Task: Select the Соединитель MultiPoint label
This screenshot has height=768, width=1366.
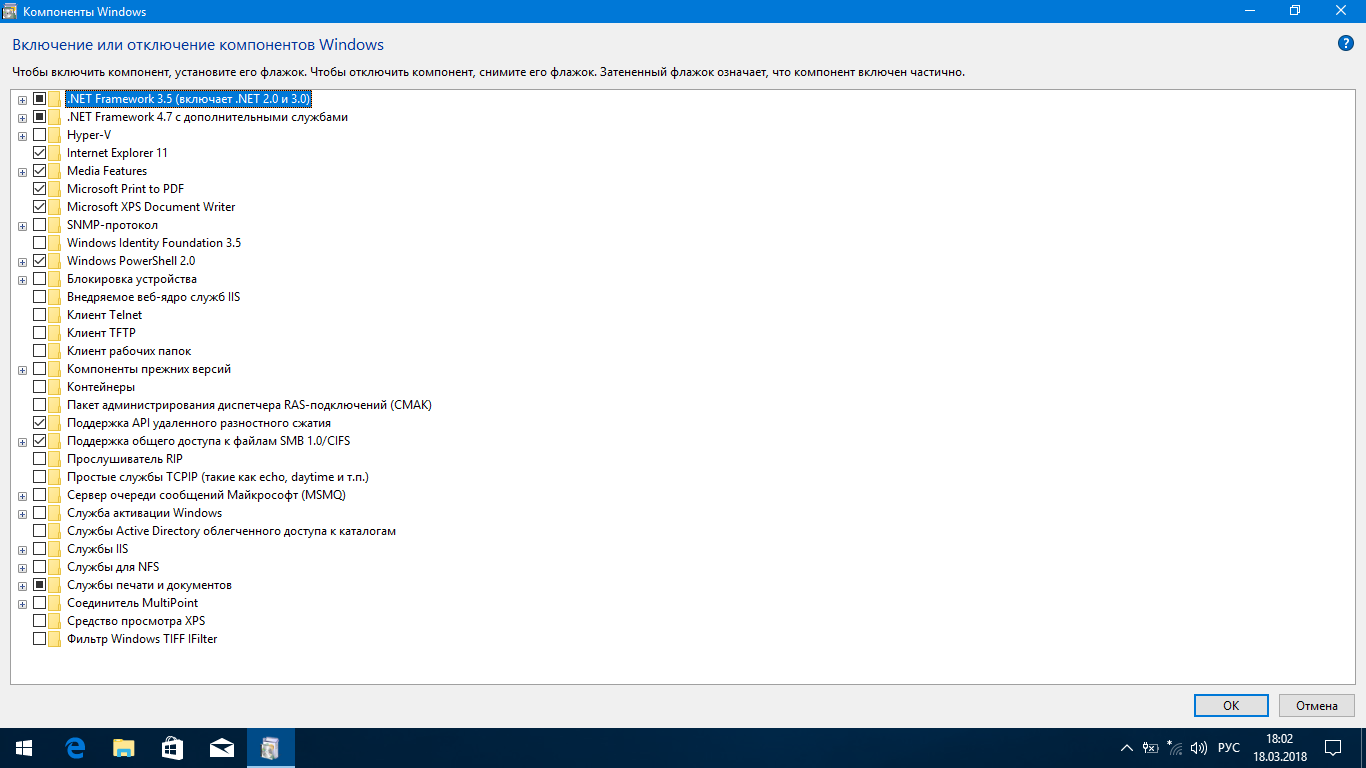Action: (x=132, y=603)
